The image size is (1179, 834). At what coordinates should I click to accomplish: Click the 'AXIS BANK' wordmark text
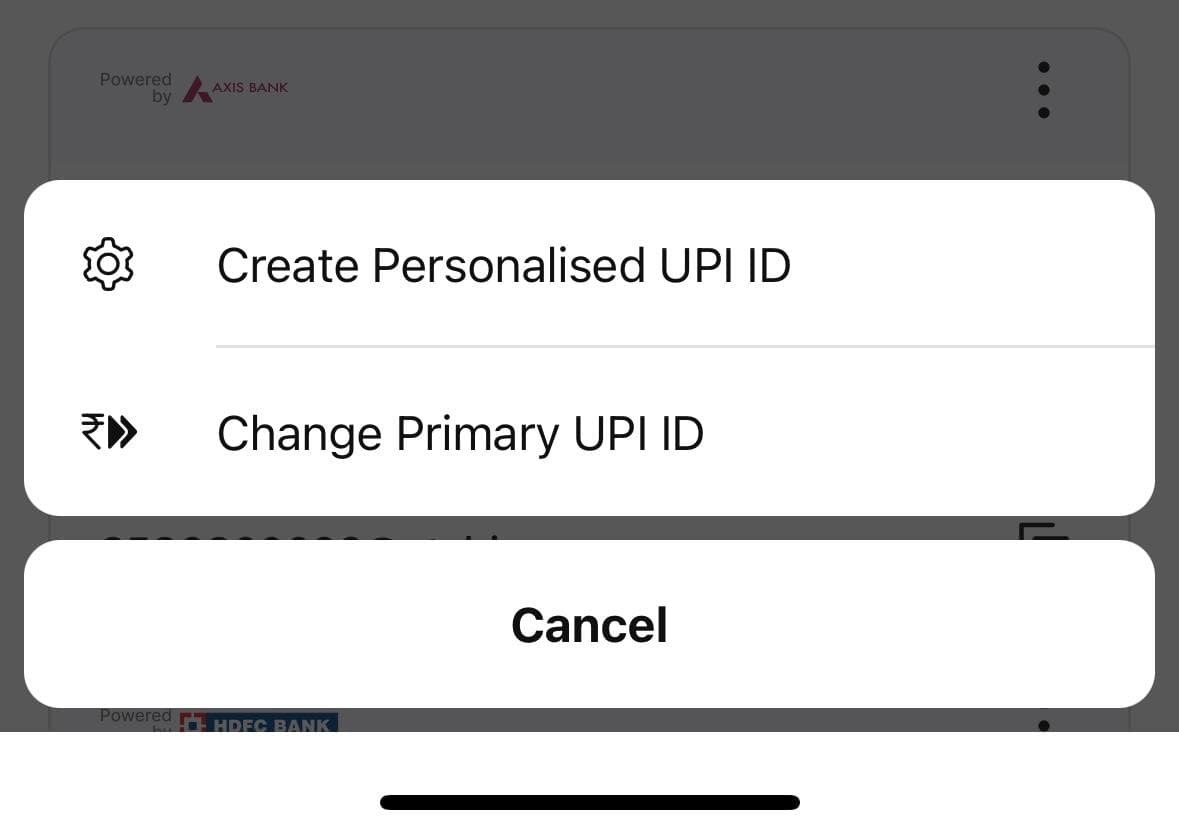point(250,88)
